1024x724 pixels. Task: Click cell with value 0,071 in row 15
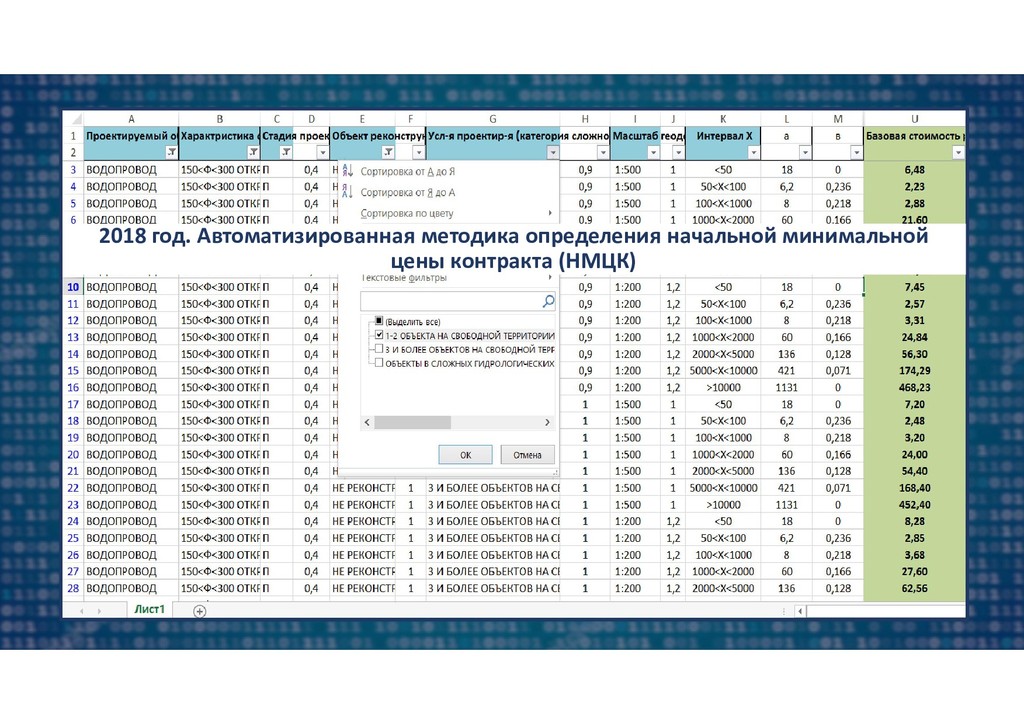coord(838,370)
